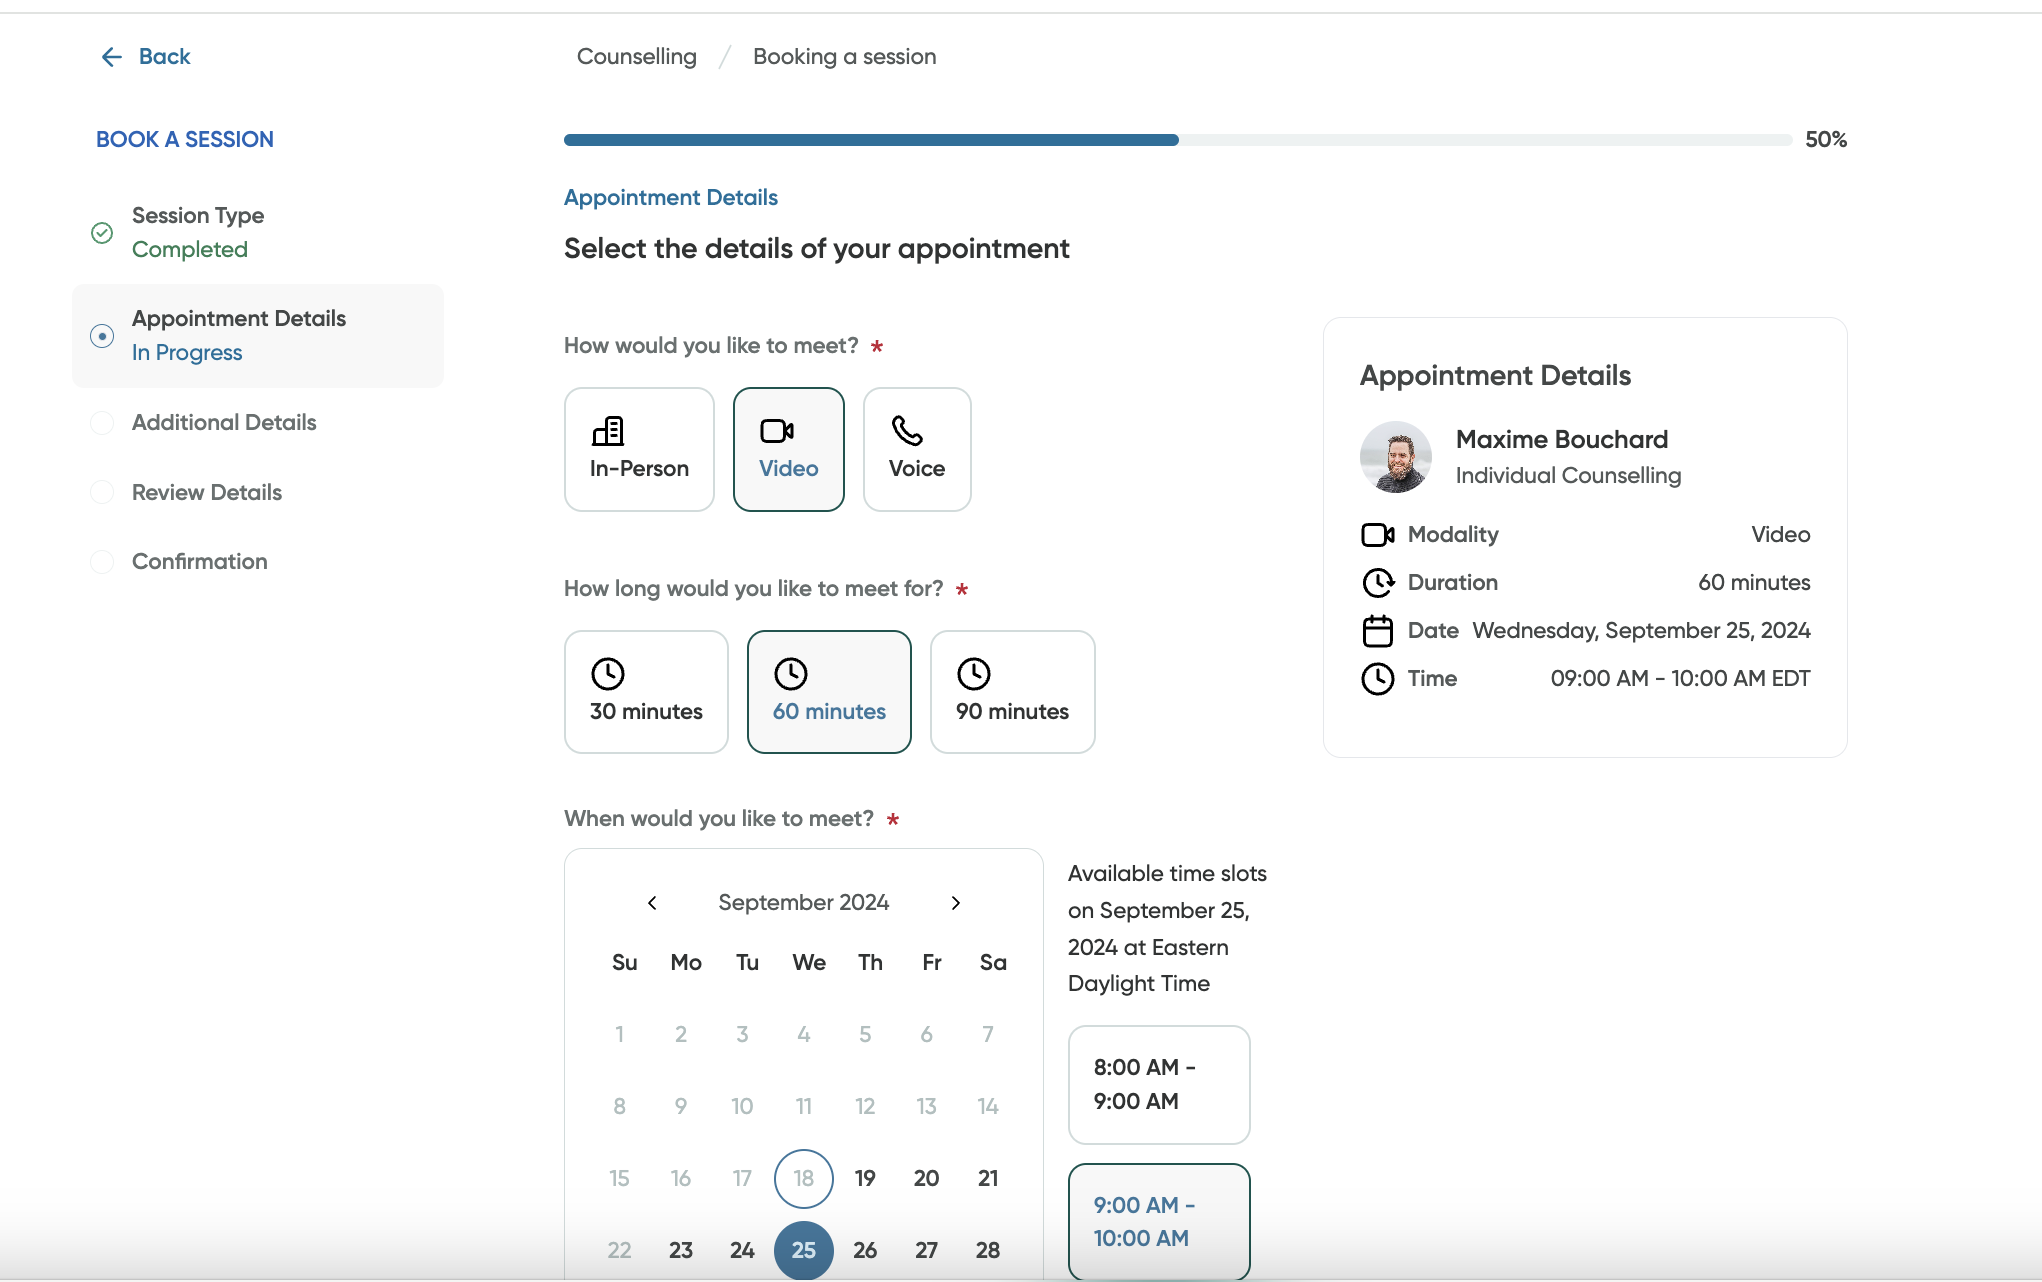Select the Additional Details radio button
Screen dimensions: 2042x1282
[x=102, y=423]
